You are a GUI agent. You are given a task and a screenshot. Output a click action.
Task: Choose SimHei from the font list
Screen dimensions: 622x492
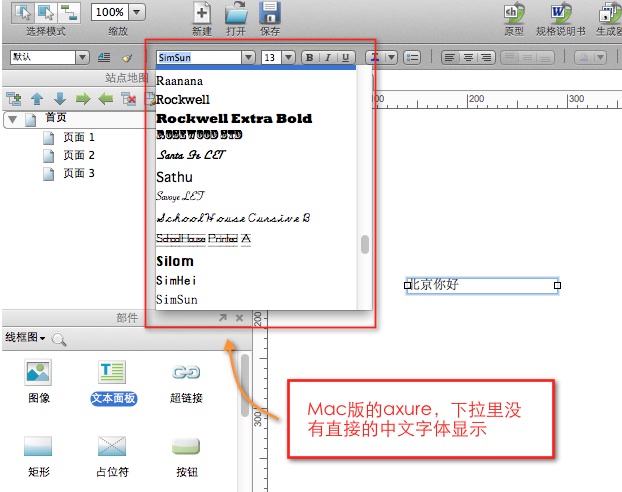[177, 281]
